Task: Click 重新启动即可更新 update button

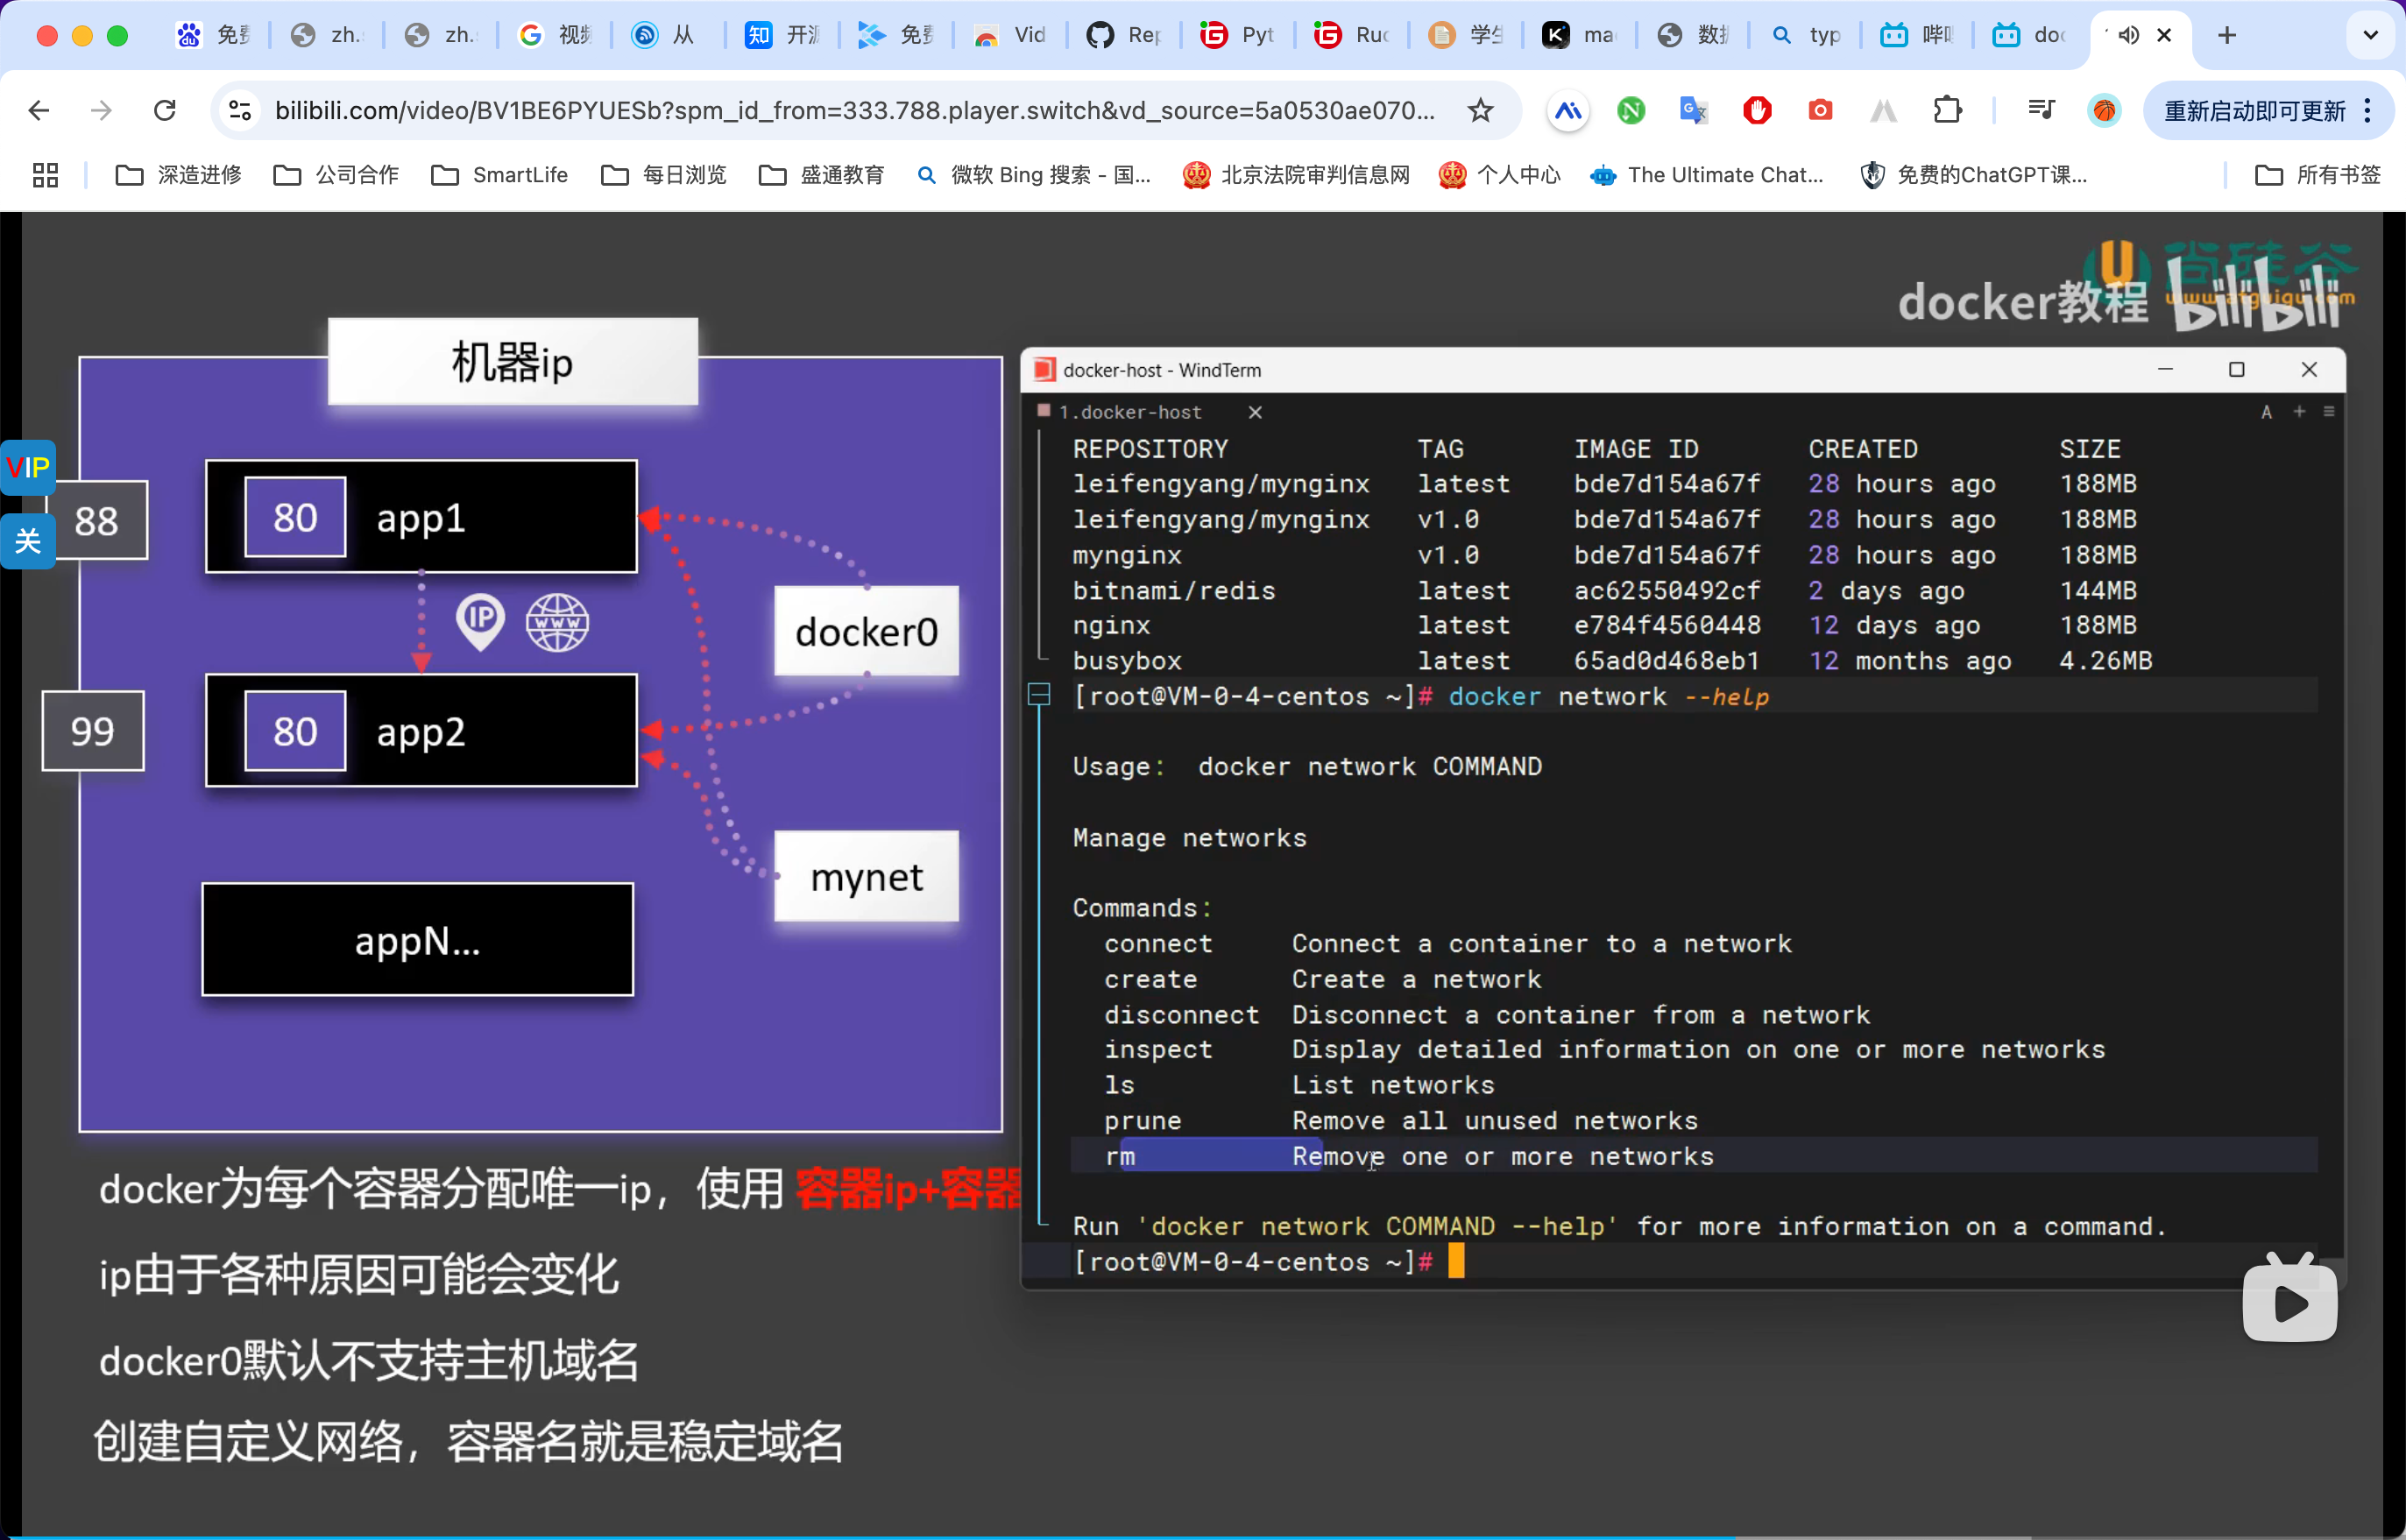Action: [2254, 110]
